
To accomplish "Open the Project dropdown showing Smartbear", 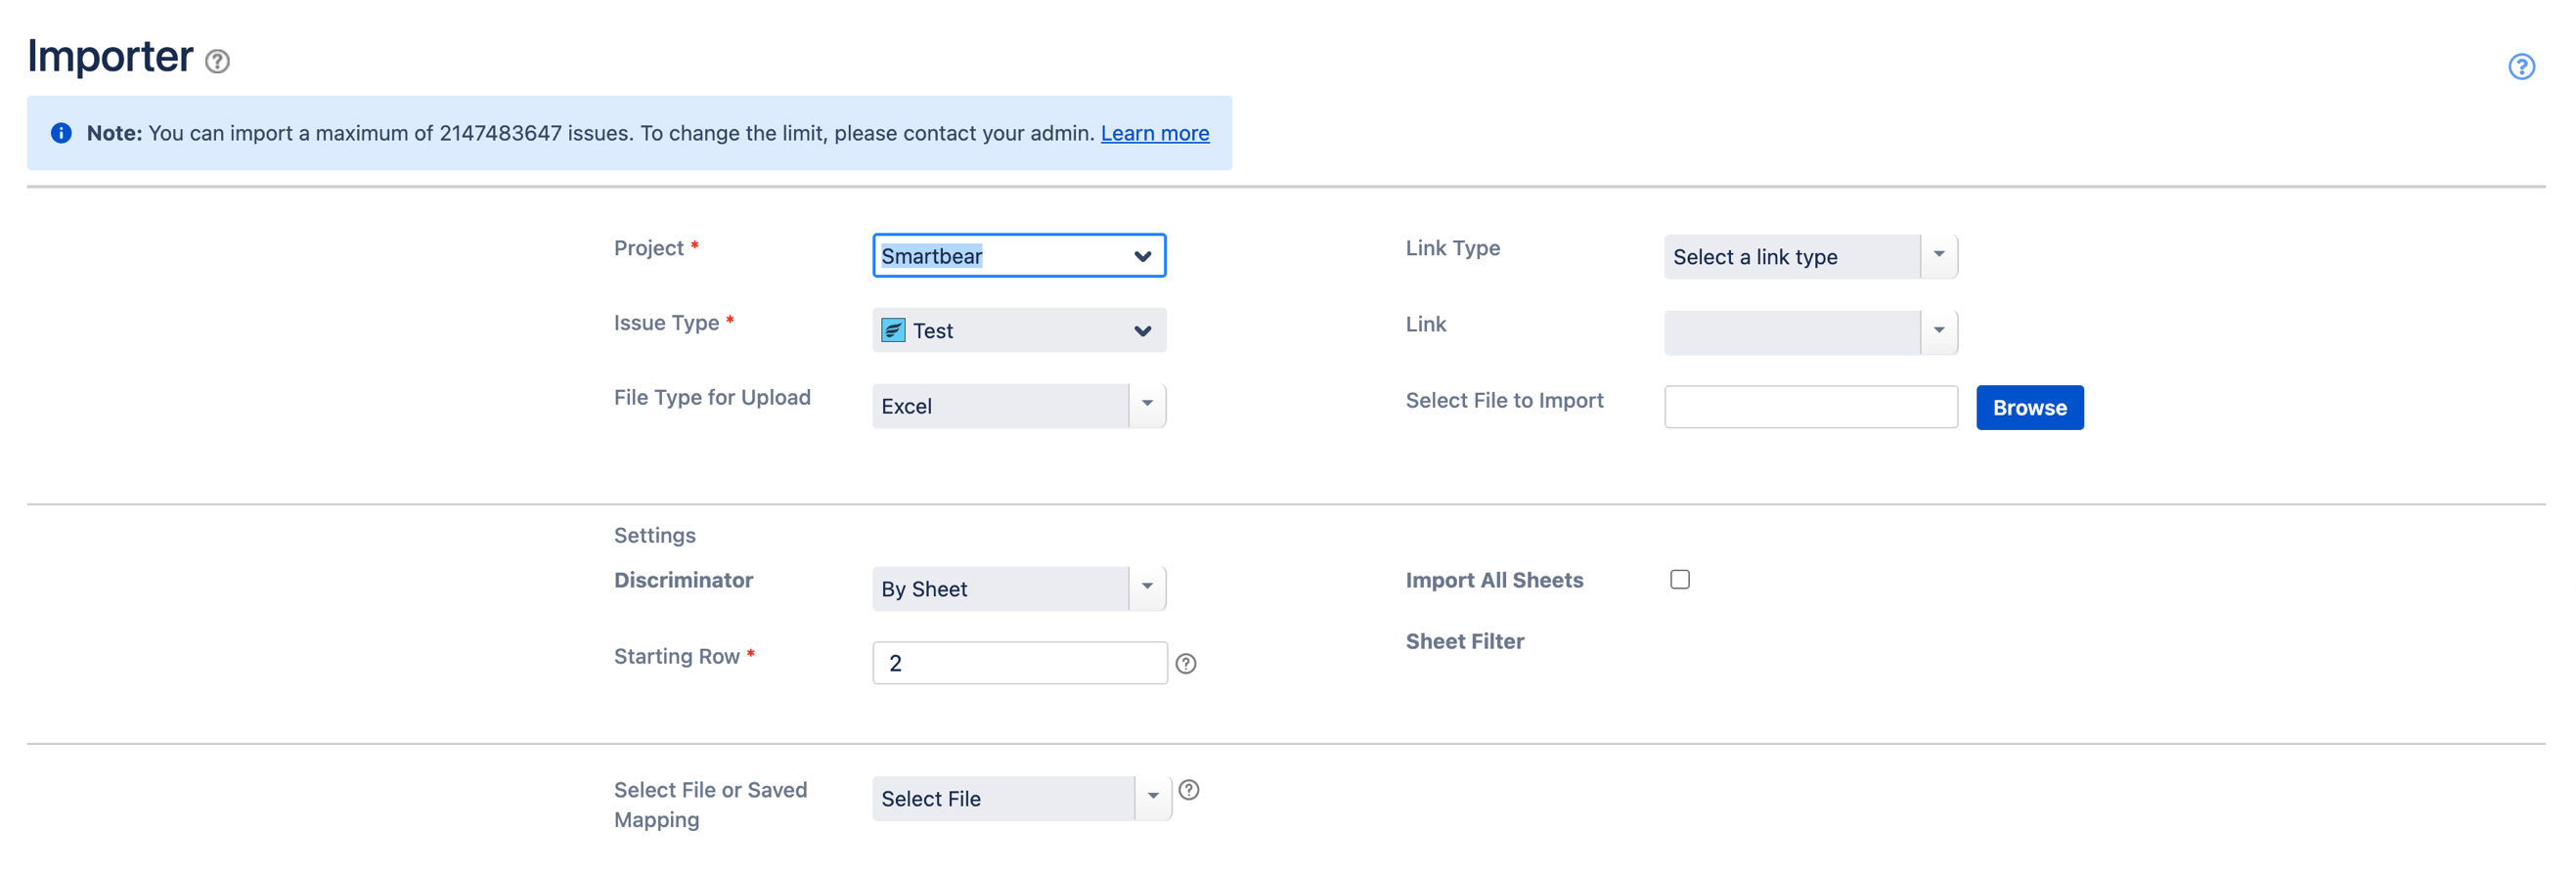I will pos(1019,256).
